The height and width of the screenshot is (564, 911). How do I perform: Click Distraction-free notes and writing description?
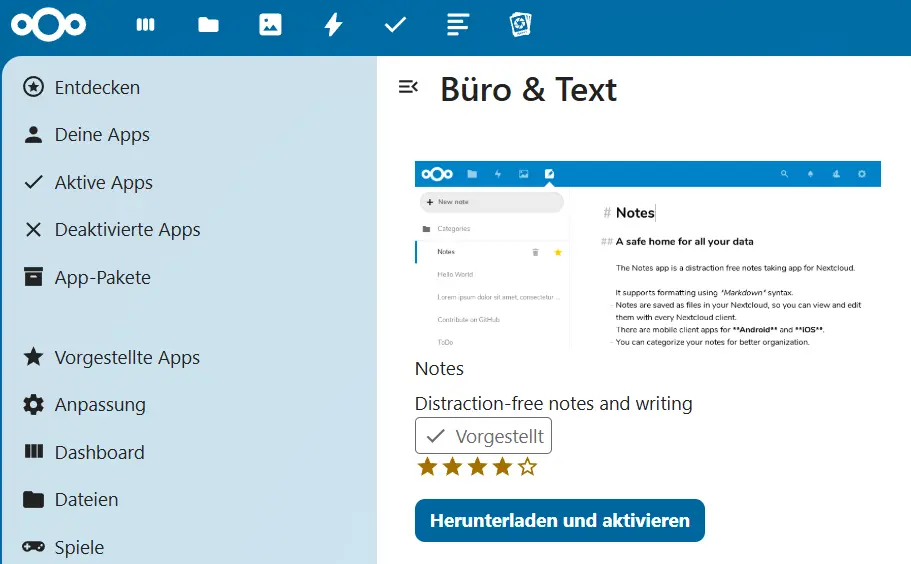(x=554, y=403)
